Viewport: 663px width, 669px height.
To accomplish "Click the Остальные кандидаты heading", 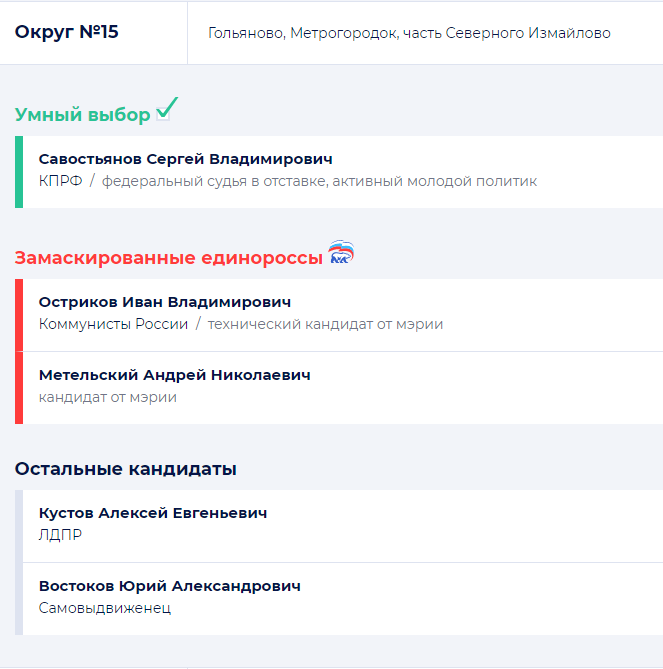I will 125,469.
